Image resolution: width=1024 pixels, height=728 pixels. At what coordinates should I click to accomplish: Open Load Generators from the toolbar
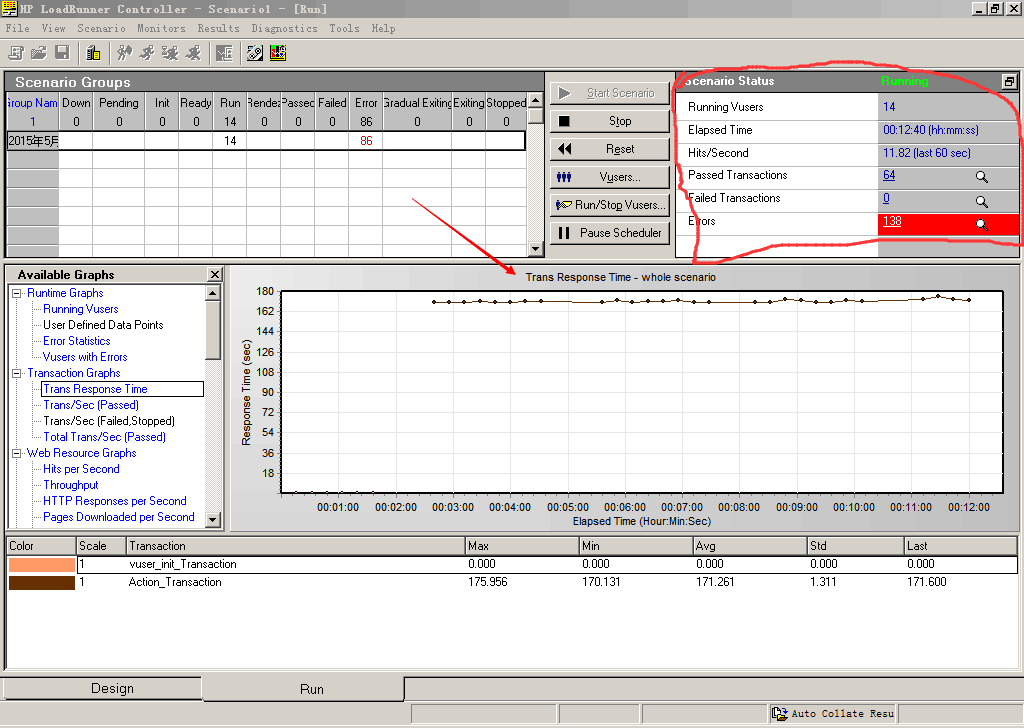(93, 53)
